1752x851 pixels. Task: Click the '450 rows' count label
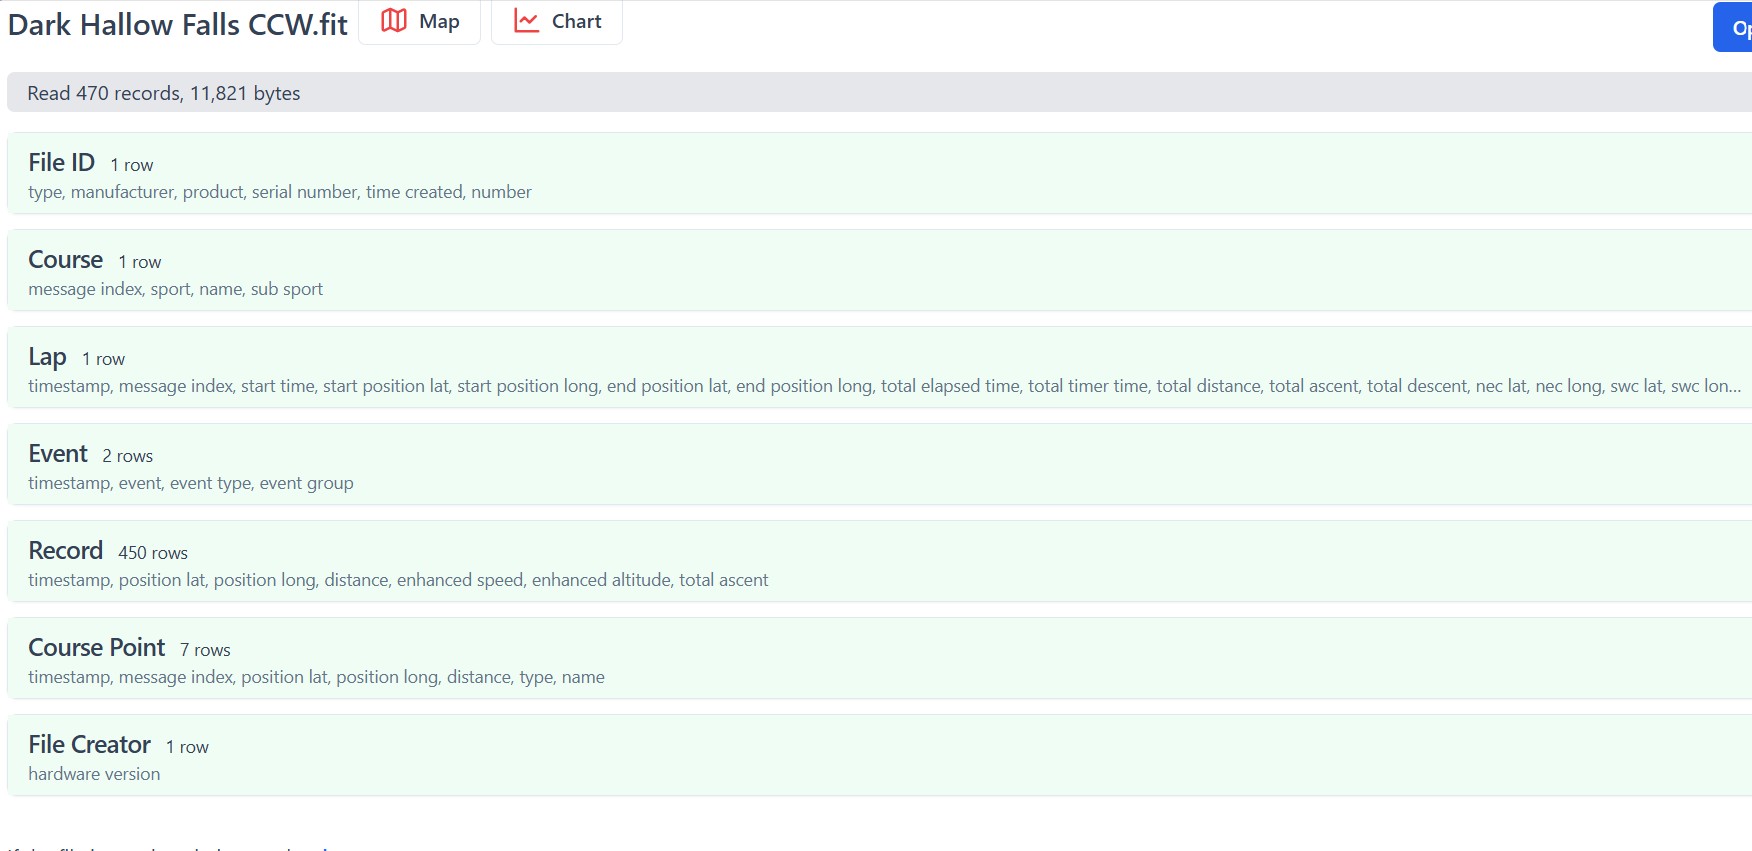[153, 553]
